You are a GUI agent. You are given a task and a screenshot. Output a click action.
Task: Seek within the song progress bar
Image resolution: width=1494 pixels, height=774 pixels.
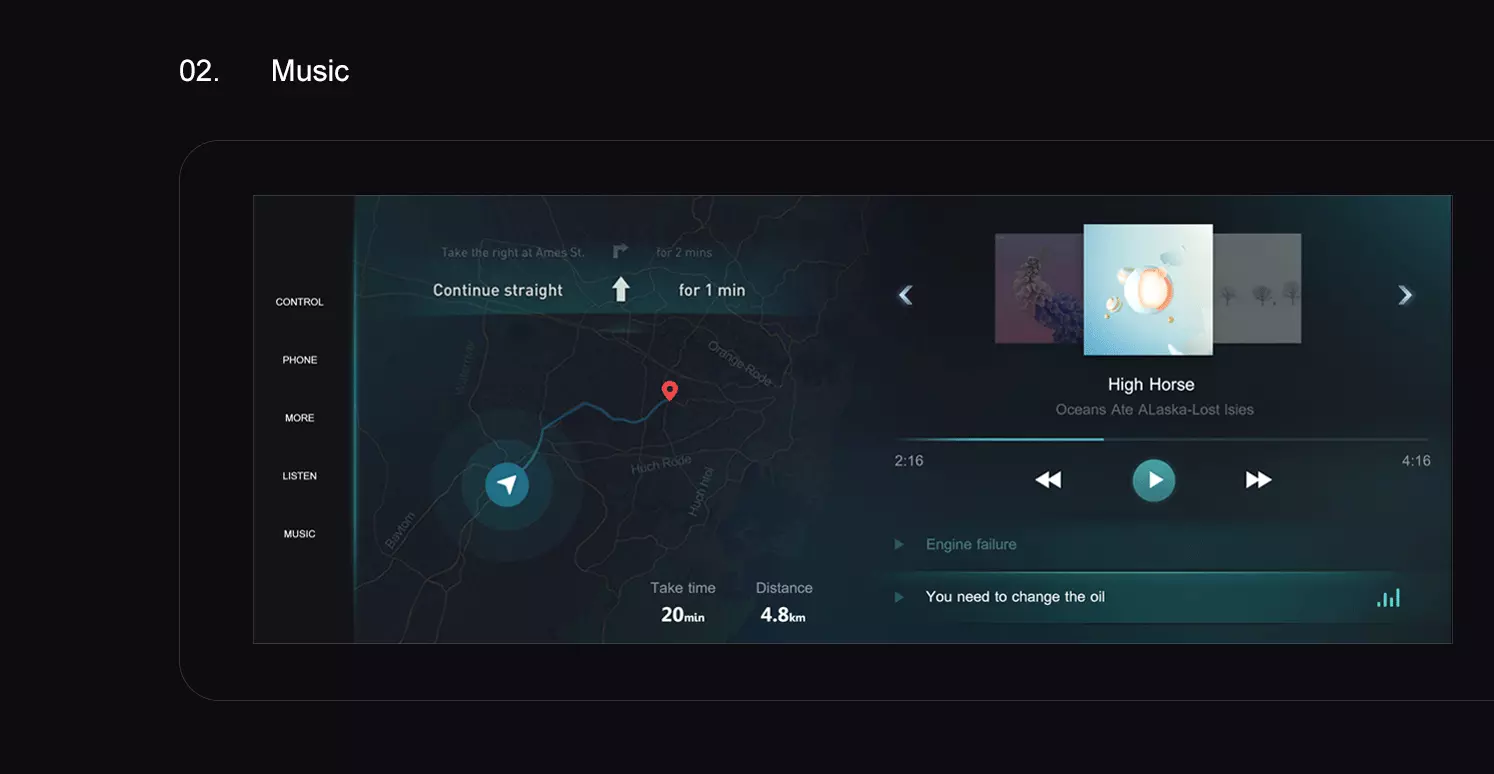tap(1162, 439)
